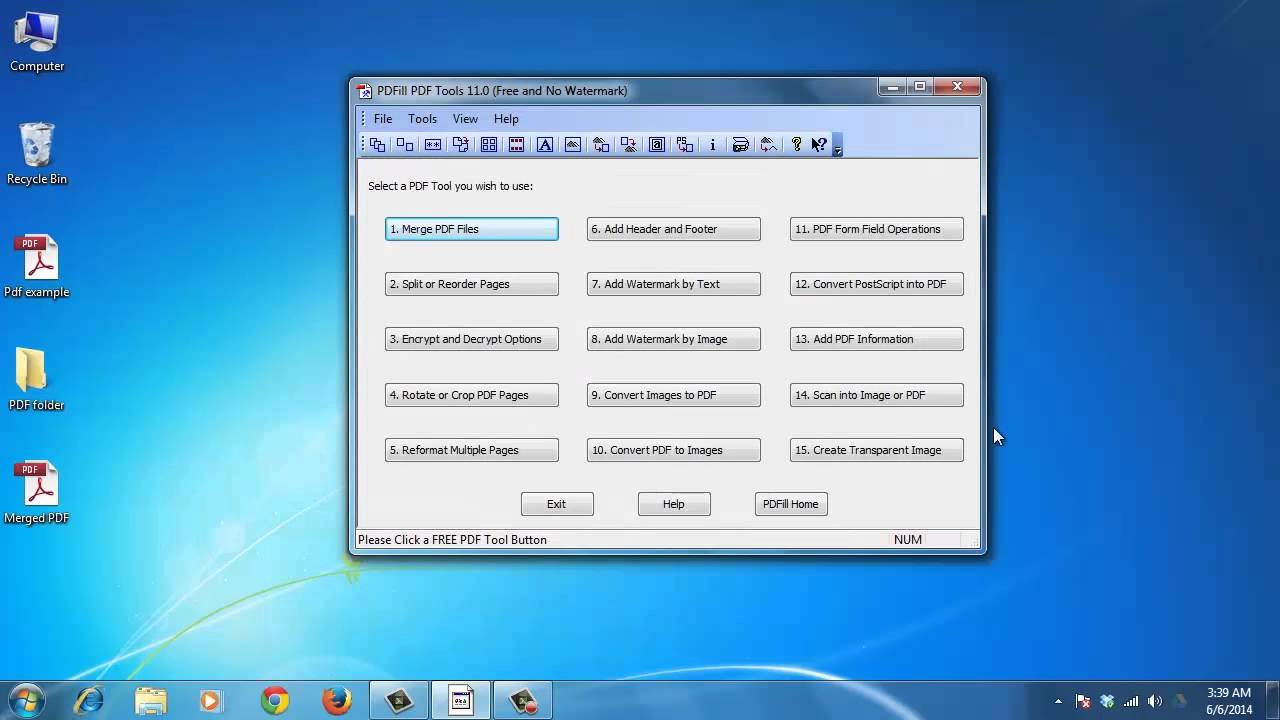The width and height of the screenshot is (1280, 720).
Task: Click 8. Add Watermark by Image button
Action: pos(674,339)
